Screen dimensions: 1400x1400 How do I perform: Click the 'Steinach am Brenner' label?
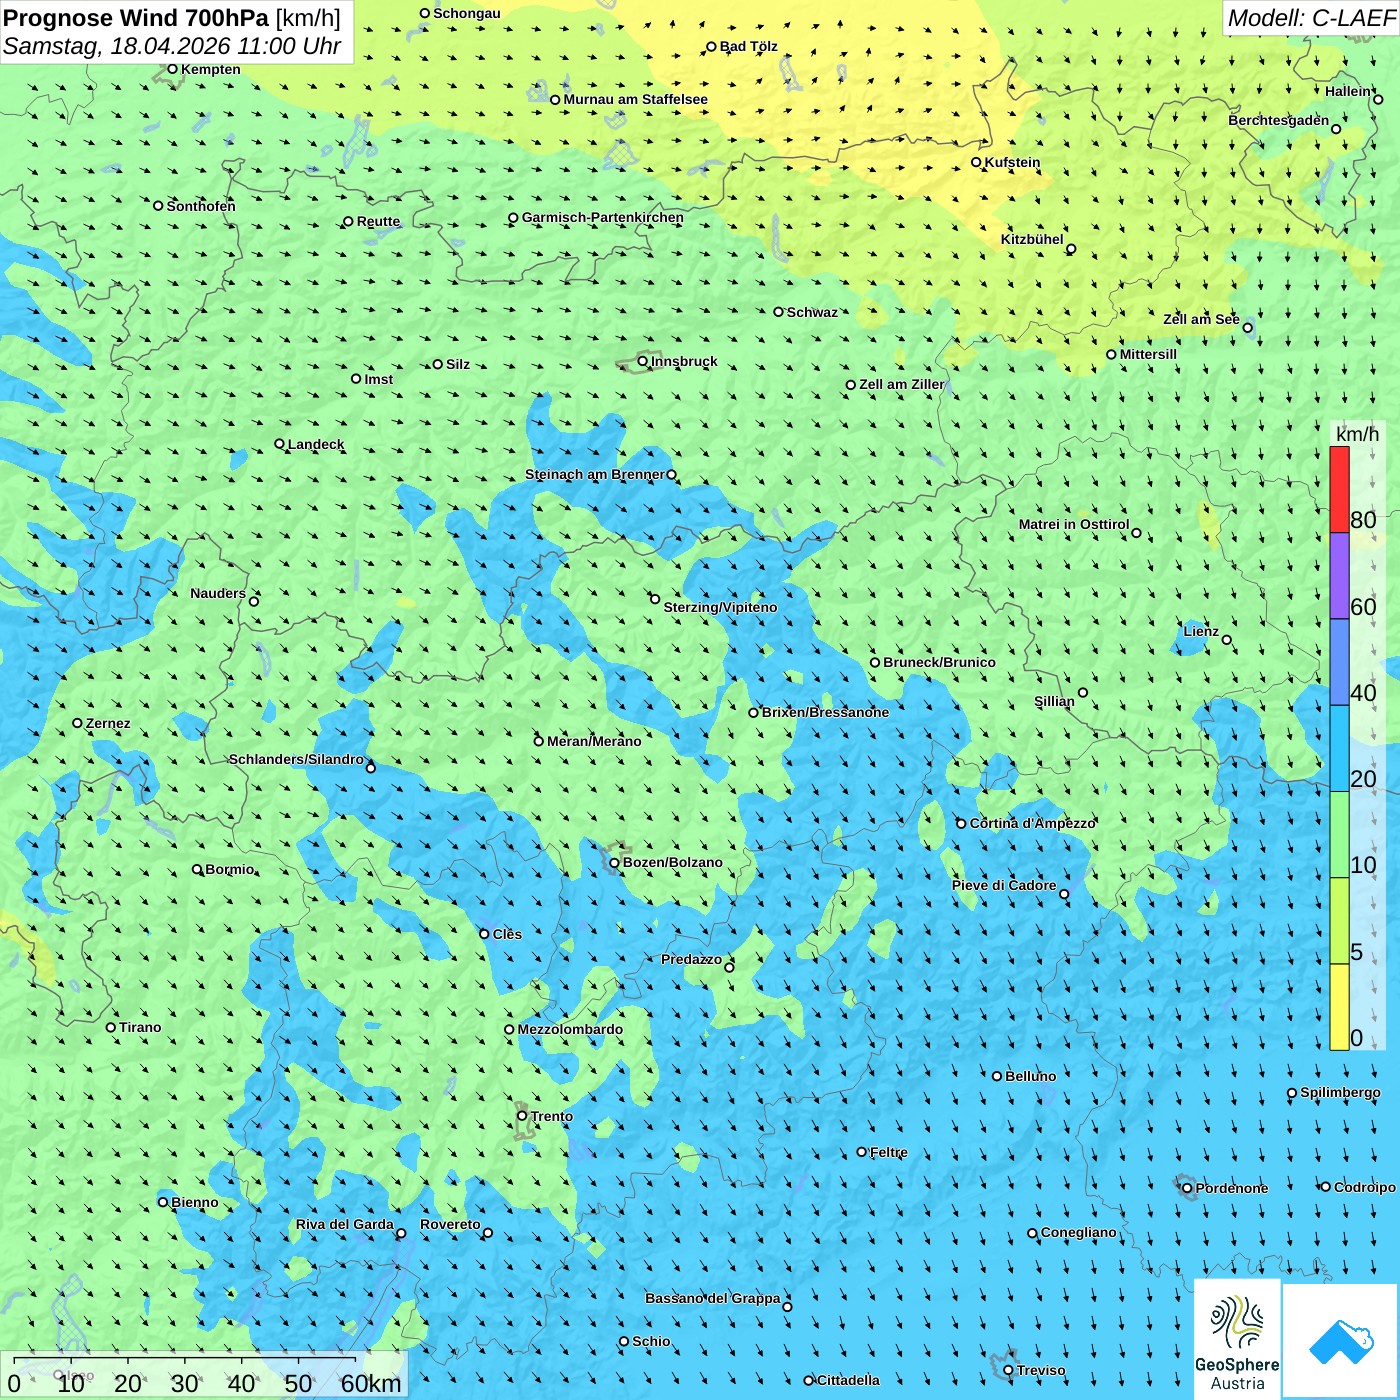click(594, 474)
